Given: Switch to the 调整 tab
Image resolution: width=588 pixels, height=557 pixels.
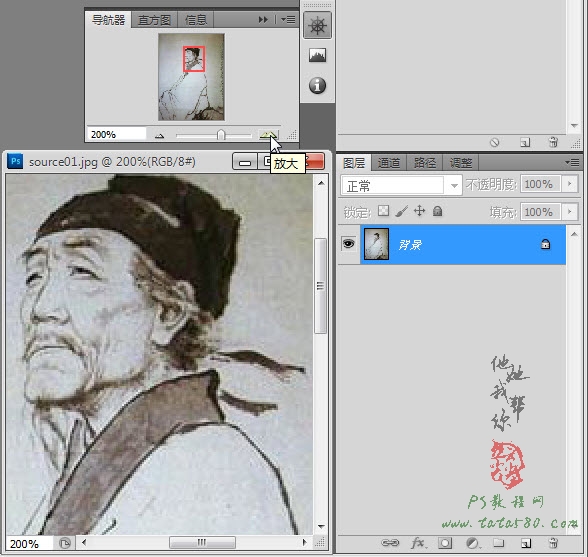Looking at the screenshot, I should [460, 163].
